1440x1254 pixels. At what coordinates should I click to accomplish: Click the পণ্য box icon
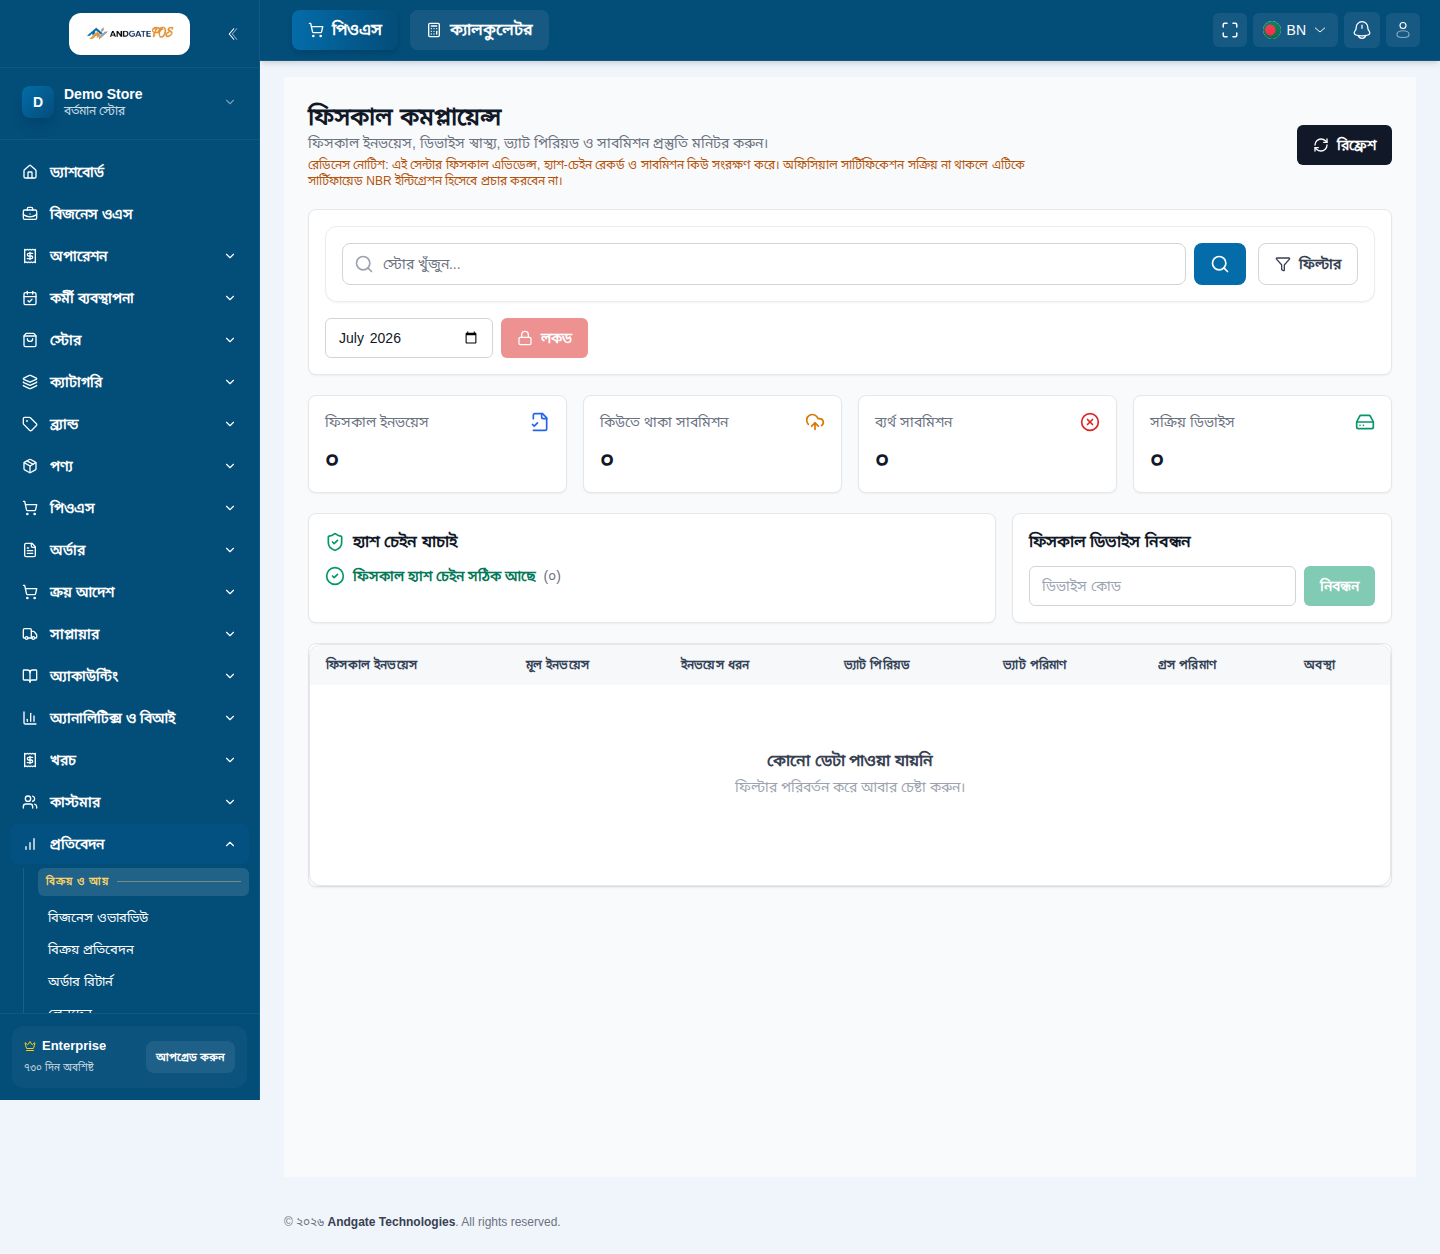coord(30,466)
